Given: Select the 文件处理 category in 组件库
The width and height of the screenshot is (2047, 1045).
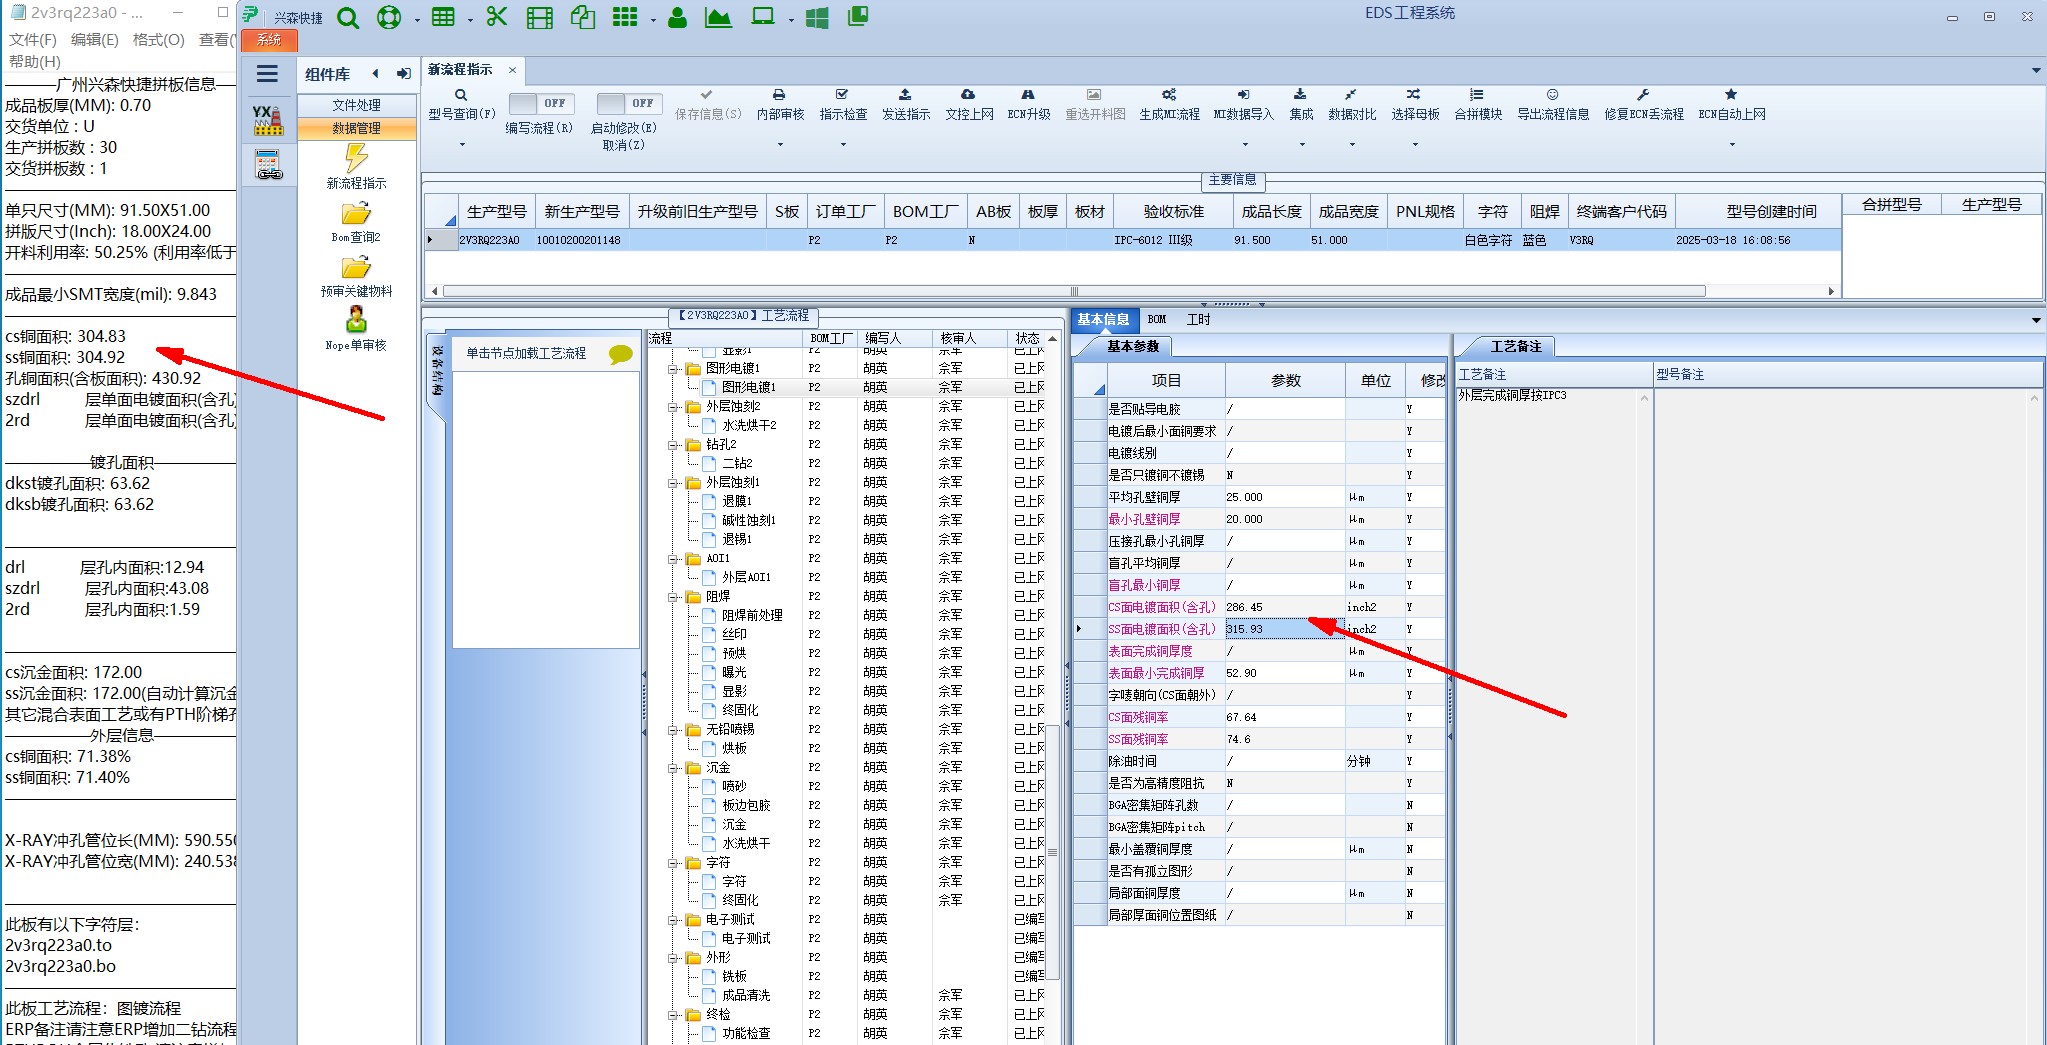Looking at the screenshot, I should tap(356, 105).
